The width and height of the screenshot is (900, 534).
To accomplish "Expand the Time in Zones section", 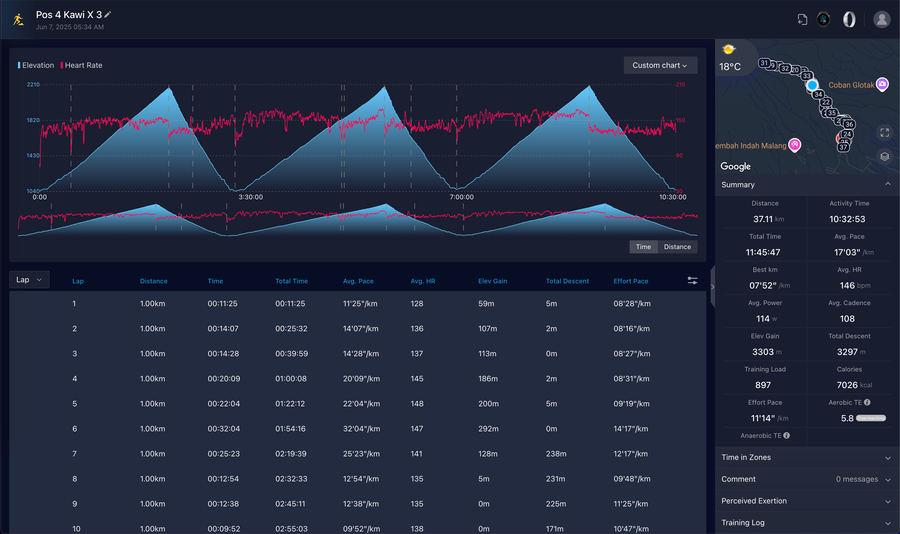I will (x=807, y=458).
